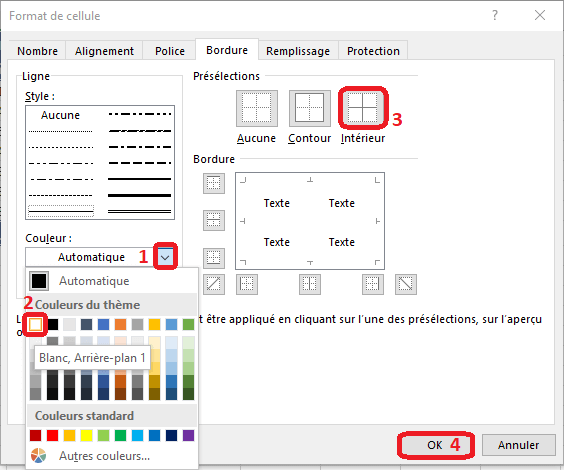The width and height of the screenshot is (564, 470).
Task: Open Autres couleurs option
Action: coord(112,456)
